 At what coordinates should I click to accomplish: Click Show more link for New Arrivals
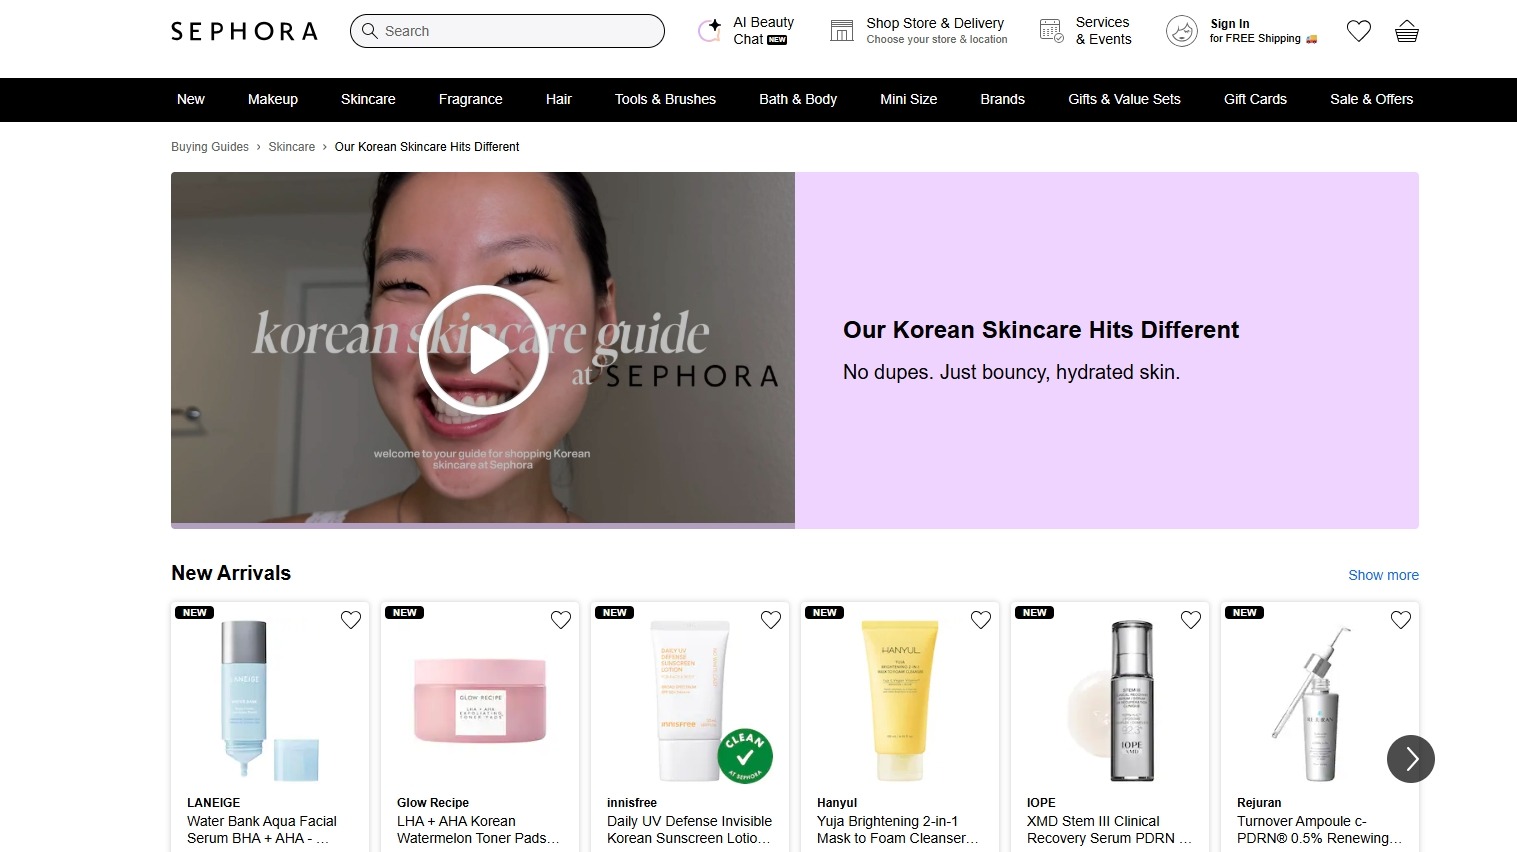point(1383,575)
